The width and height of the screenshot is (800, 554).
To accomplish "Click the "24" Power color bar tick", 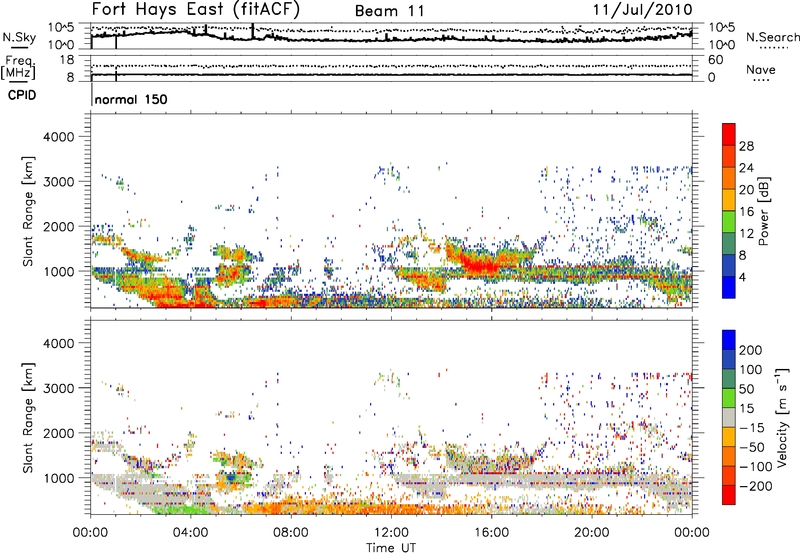I will 746,168.
